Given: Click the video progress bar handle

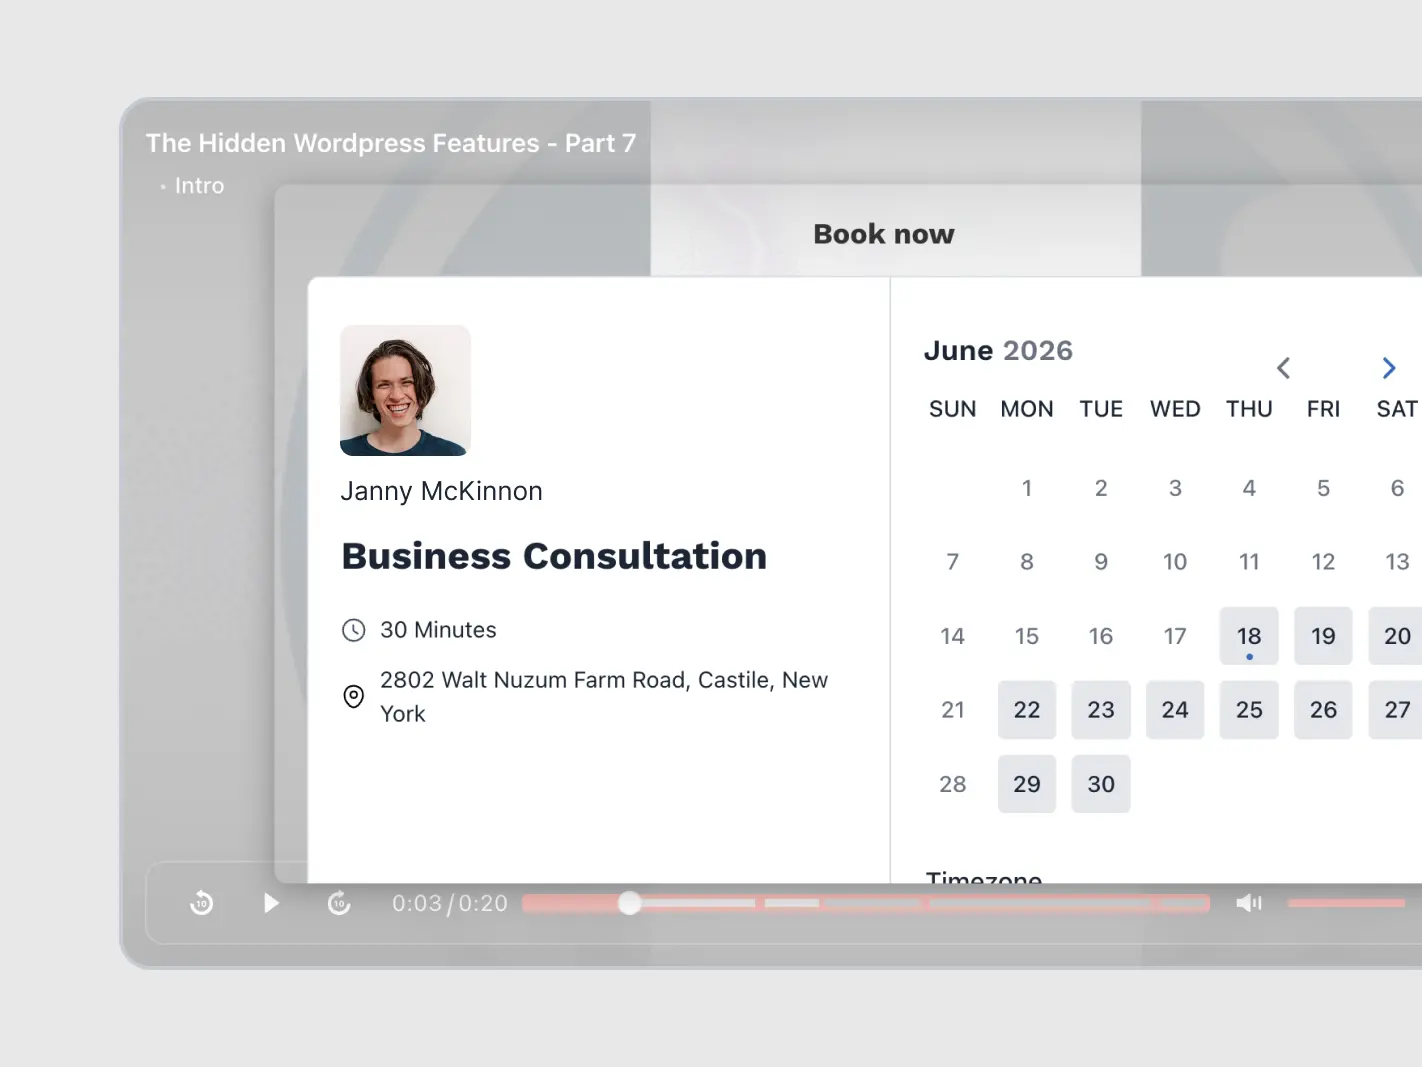Looking at the screenshot, I should [x=629, y=903].
